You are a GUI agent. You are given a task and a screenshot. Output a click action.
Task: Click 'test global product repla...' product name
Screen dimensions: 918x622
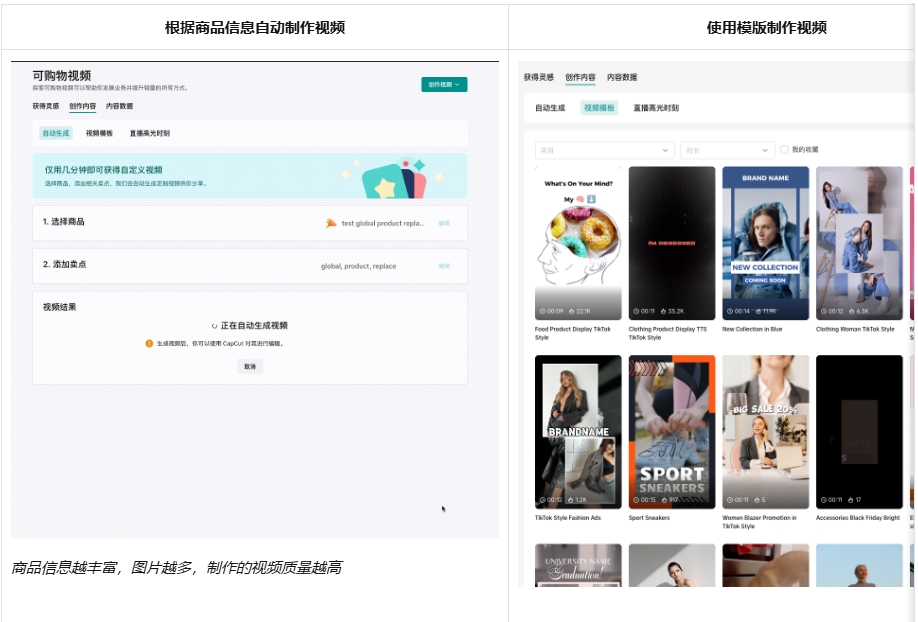[x=382, y=223]
